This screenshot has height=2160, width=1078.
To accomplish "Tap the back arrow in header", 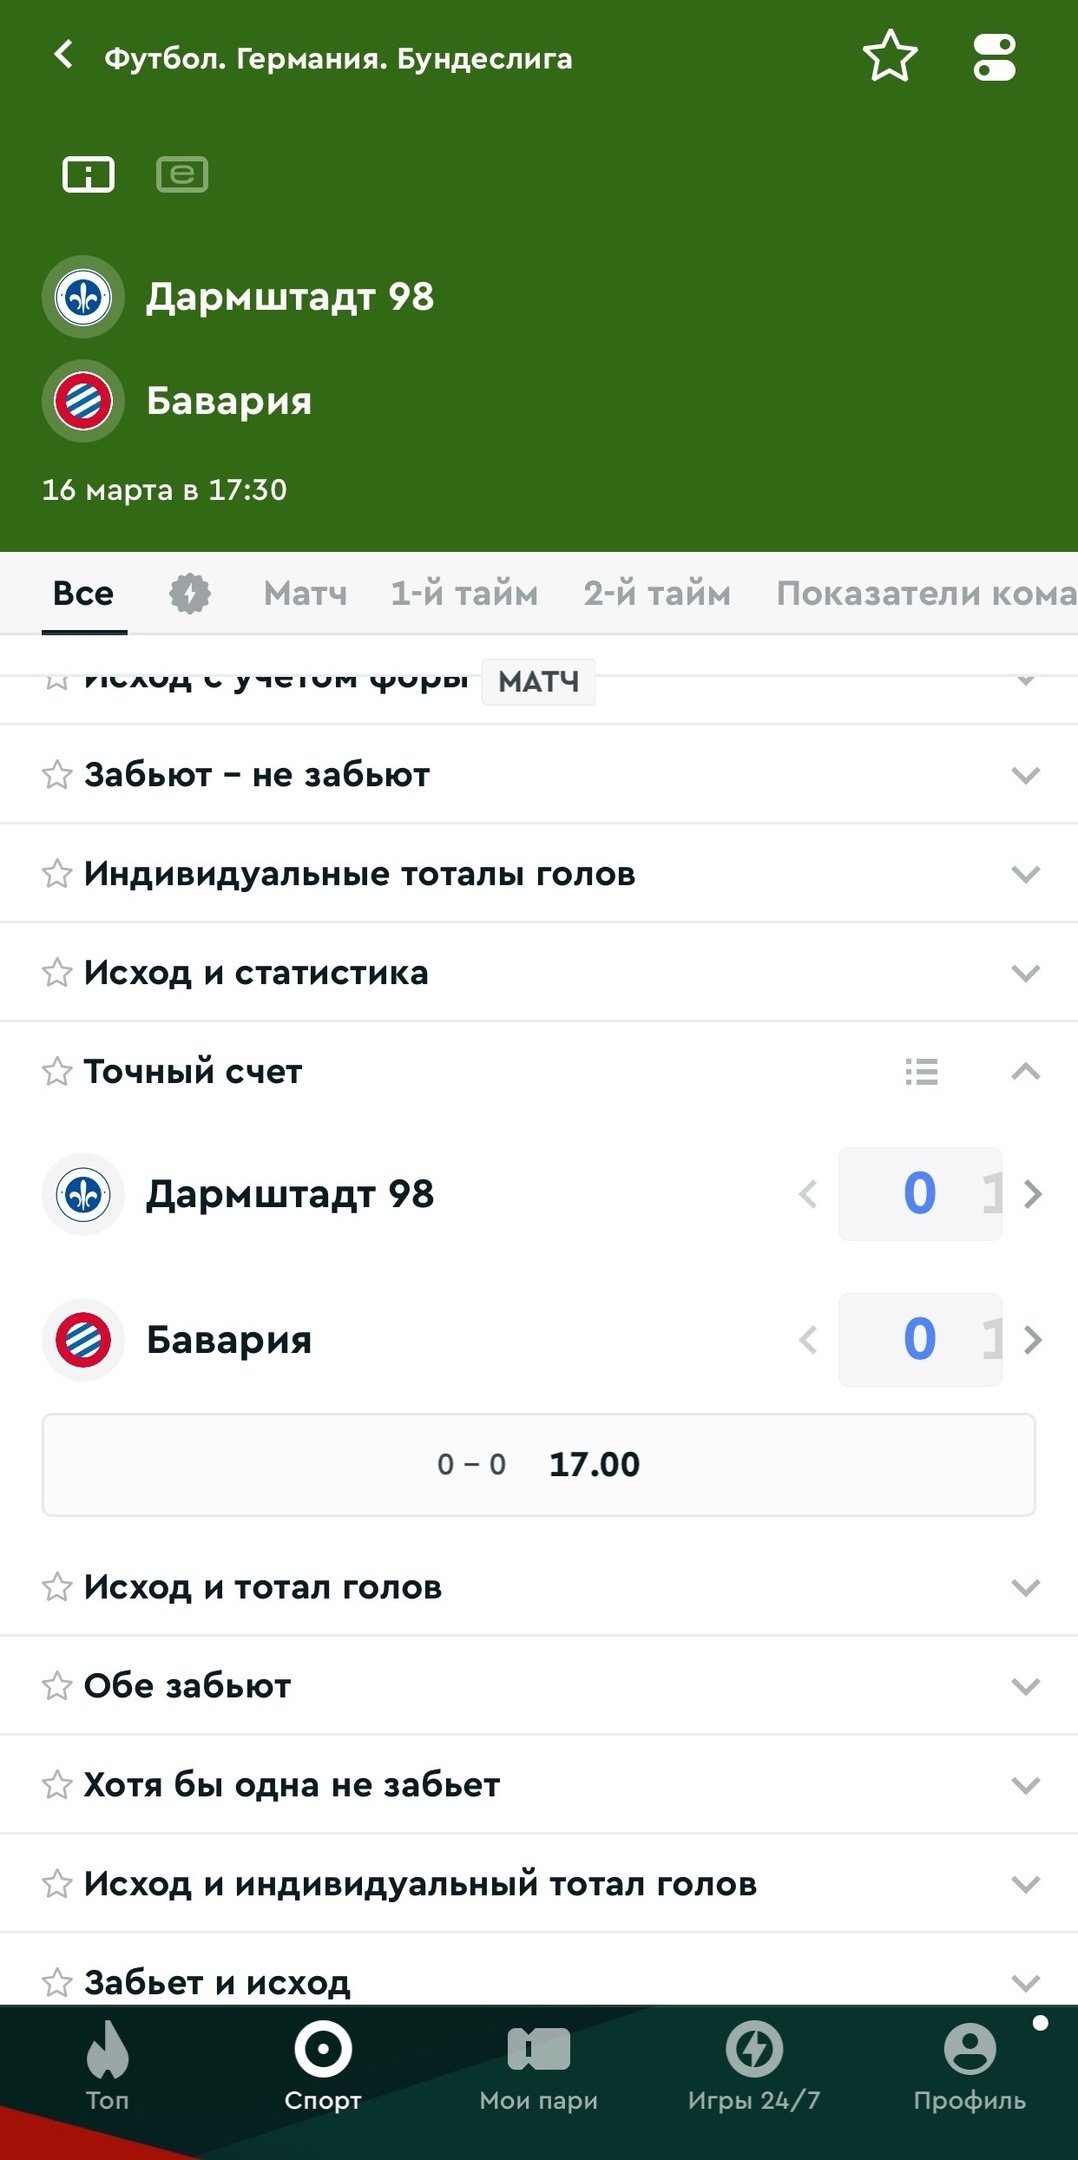I will 63,55.
